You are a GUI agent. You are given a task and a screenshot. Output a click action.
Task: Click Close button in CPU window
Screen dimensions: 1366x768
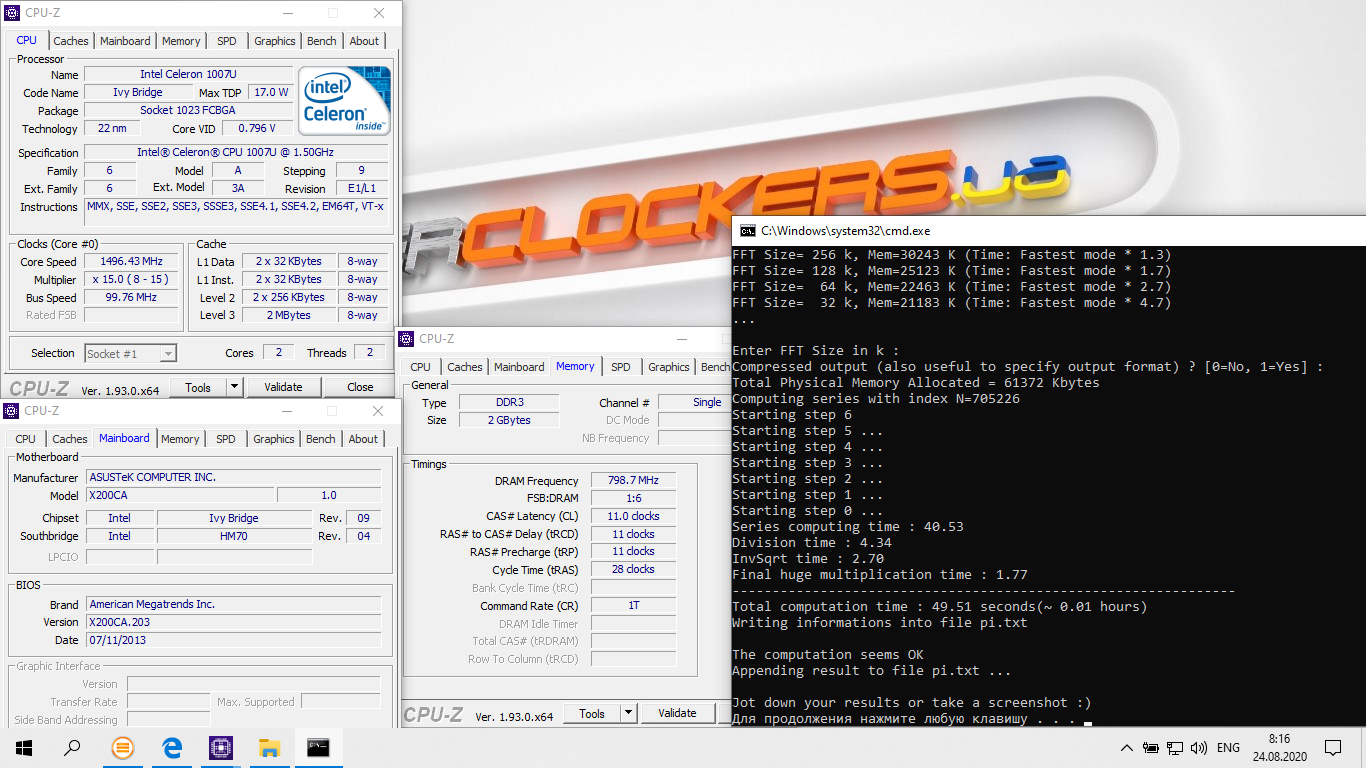360,387
